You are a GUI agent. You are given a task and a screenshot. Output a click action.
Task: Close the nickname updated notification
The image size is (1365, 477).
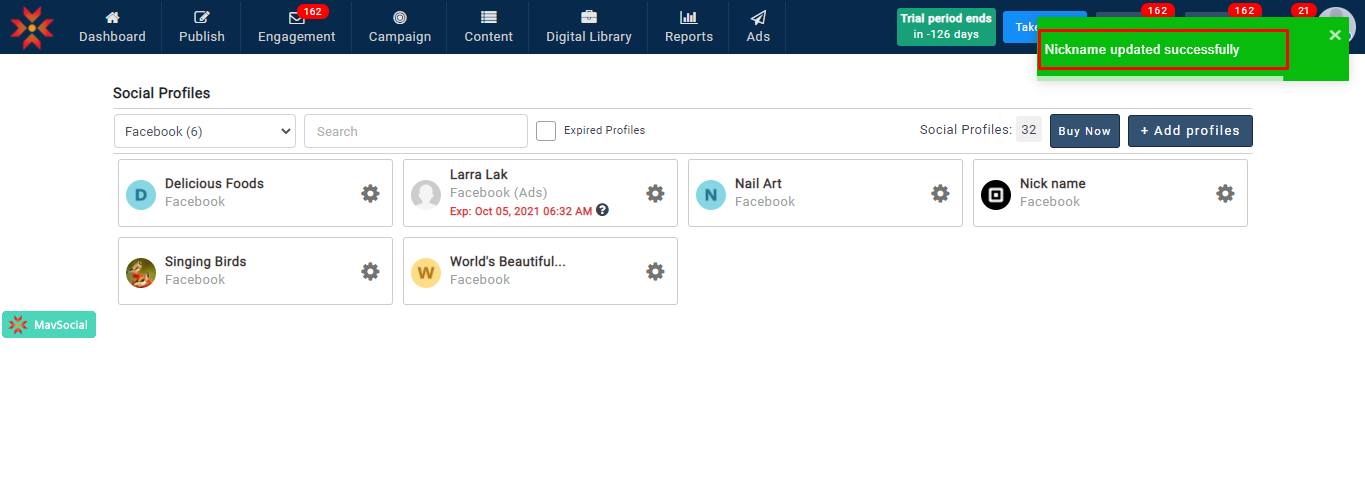[1335, 35]
